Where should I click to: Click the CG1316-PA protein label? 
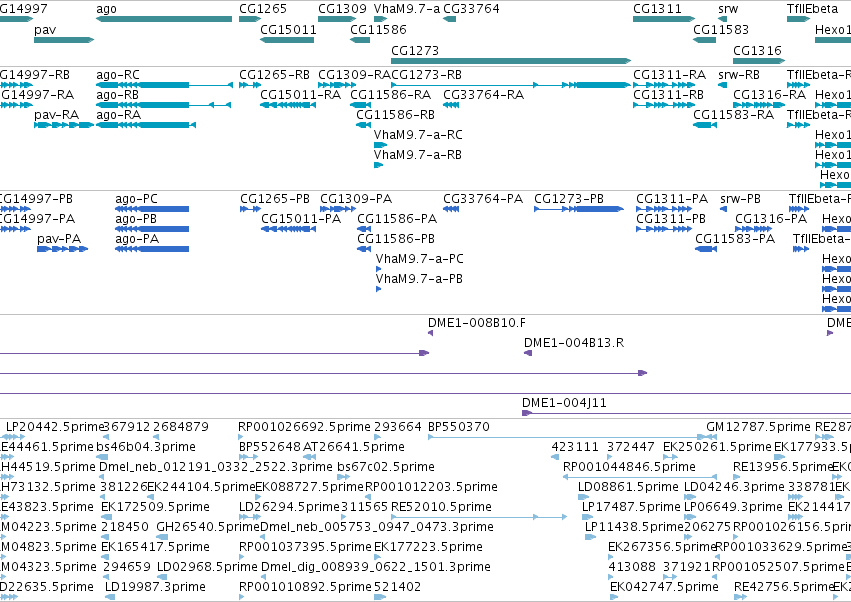coord(771,219)
